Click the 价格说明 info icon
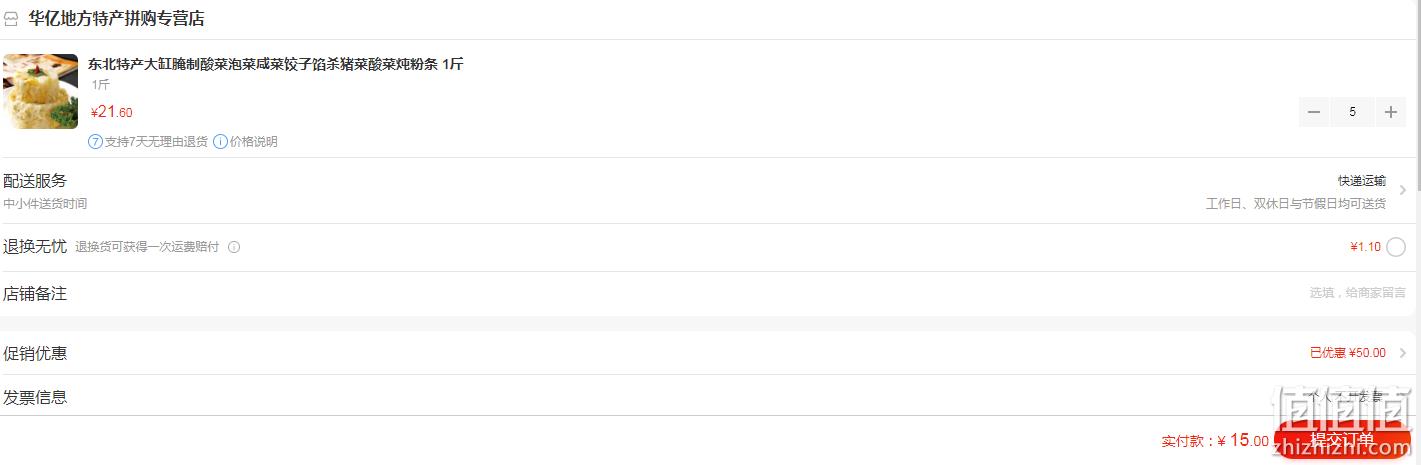Viewport: 1421px width, 465px height. 220,142
